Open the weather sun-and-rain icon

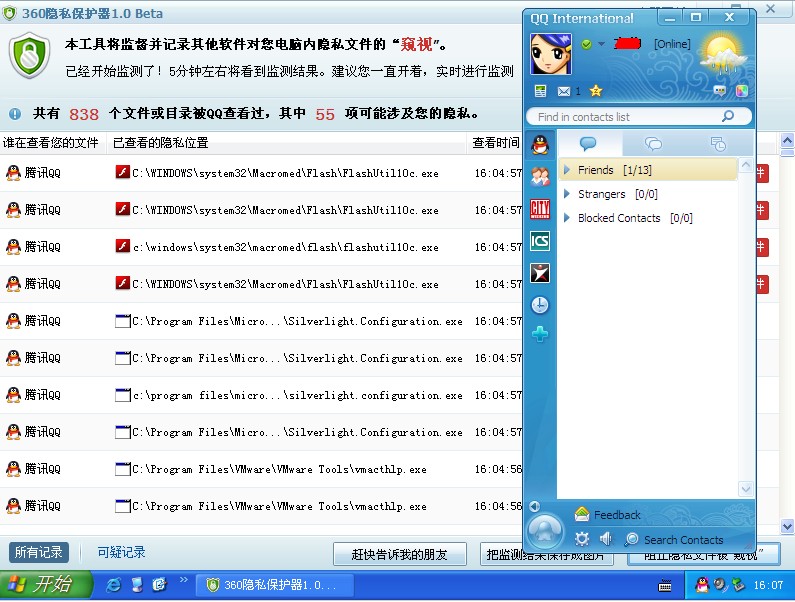[722, 55]
